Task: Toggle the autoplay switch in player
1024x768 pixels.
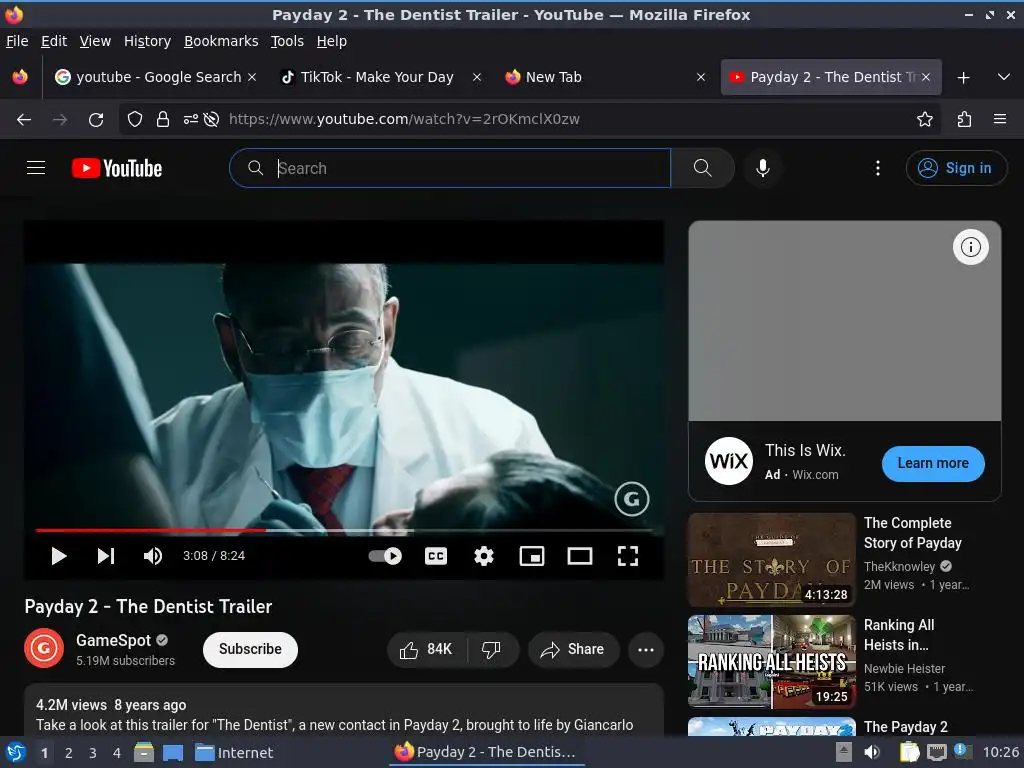Action: 385,556
